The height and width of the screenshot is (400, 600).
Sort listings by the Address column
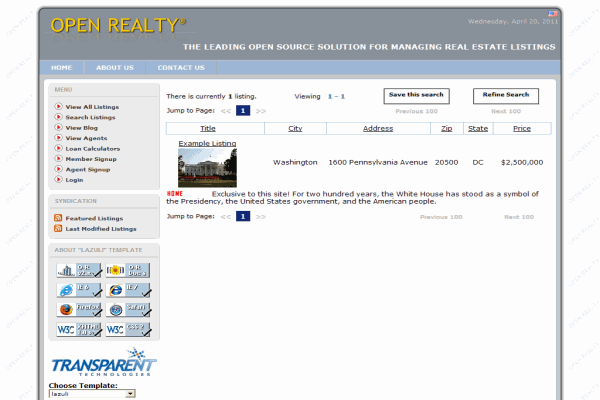coord(378,128)
